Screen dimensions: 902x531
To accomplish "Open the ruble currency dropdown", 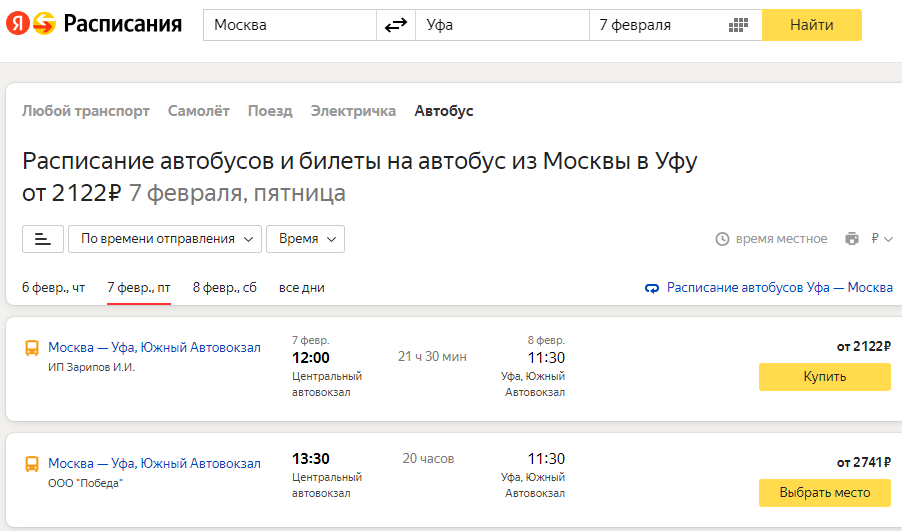I will 882,239.
